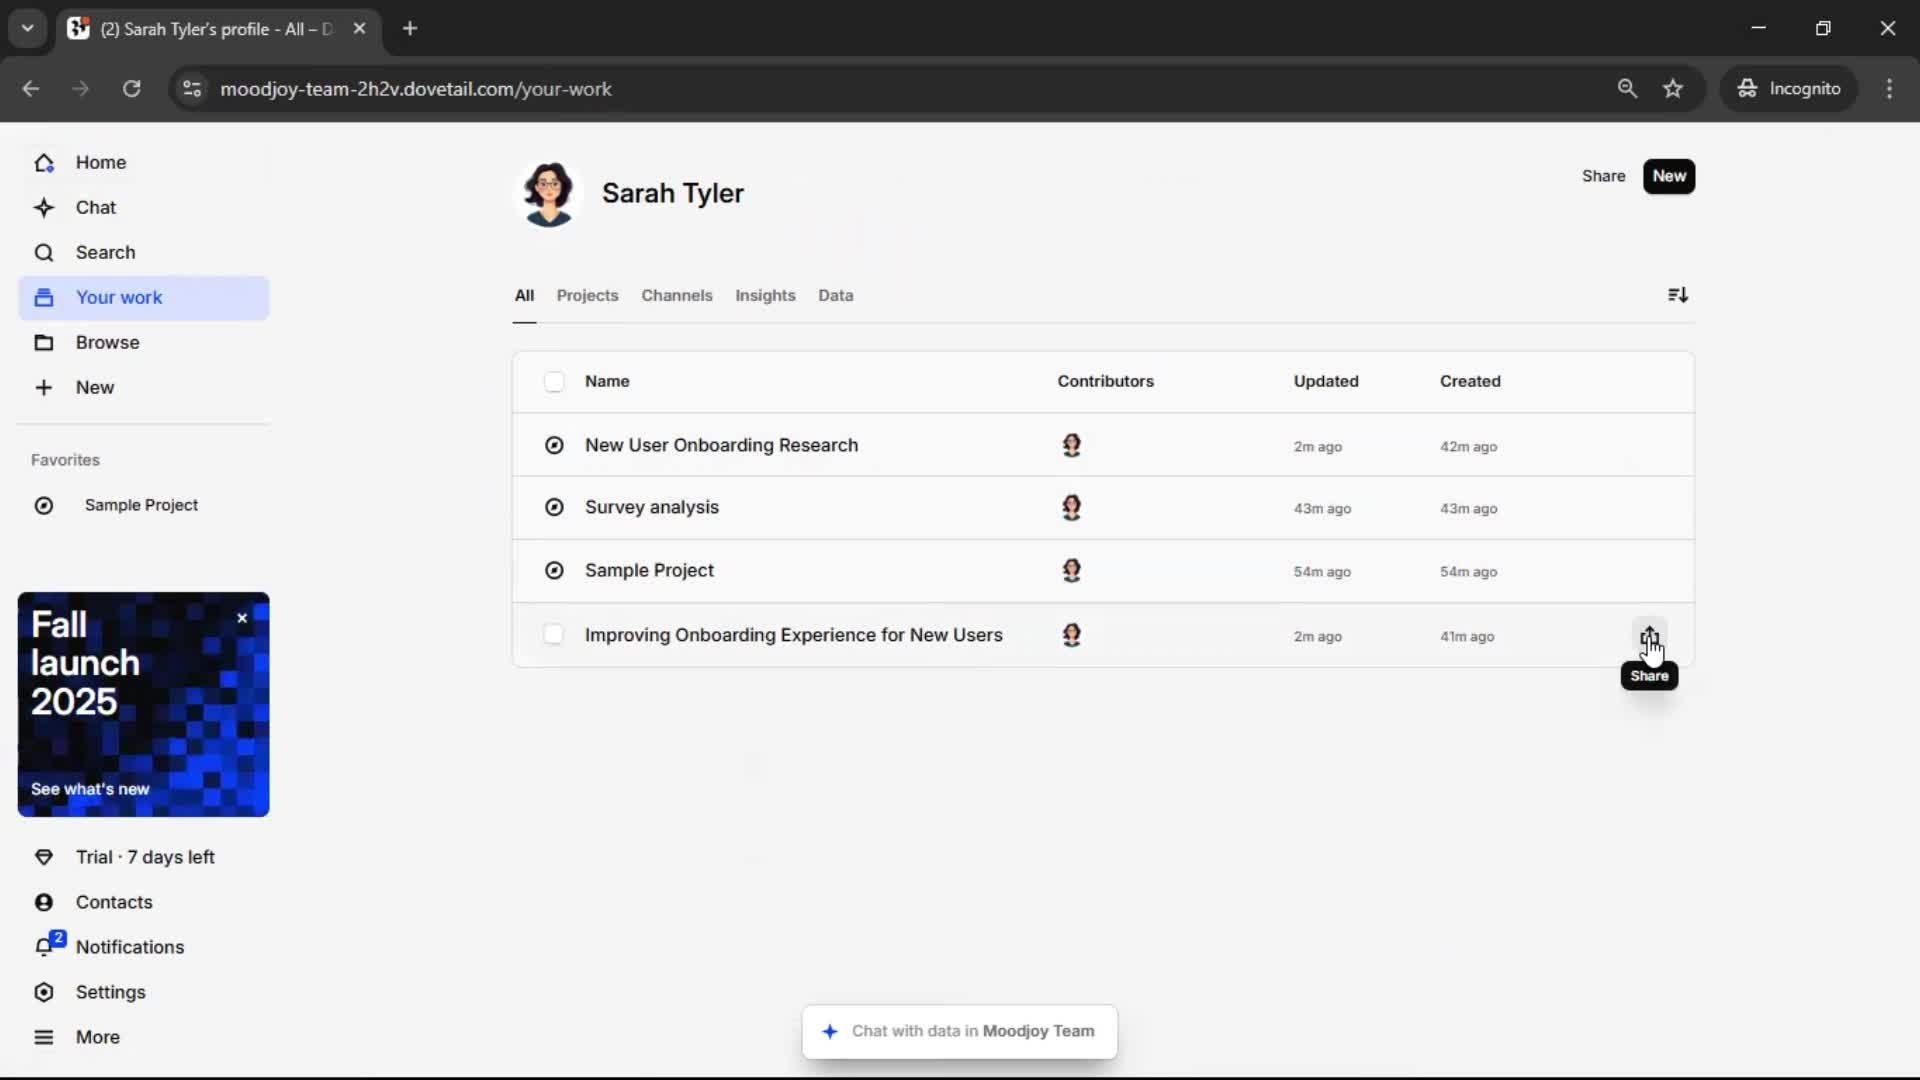
Task: Click the black New button
Action: (1668, 176)
